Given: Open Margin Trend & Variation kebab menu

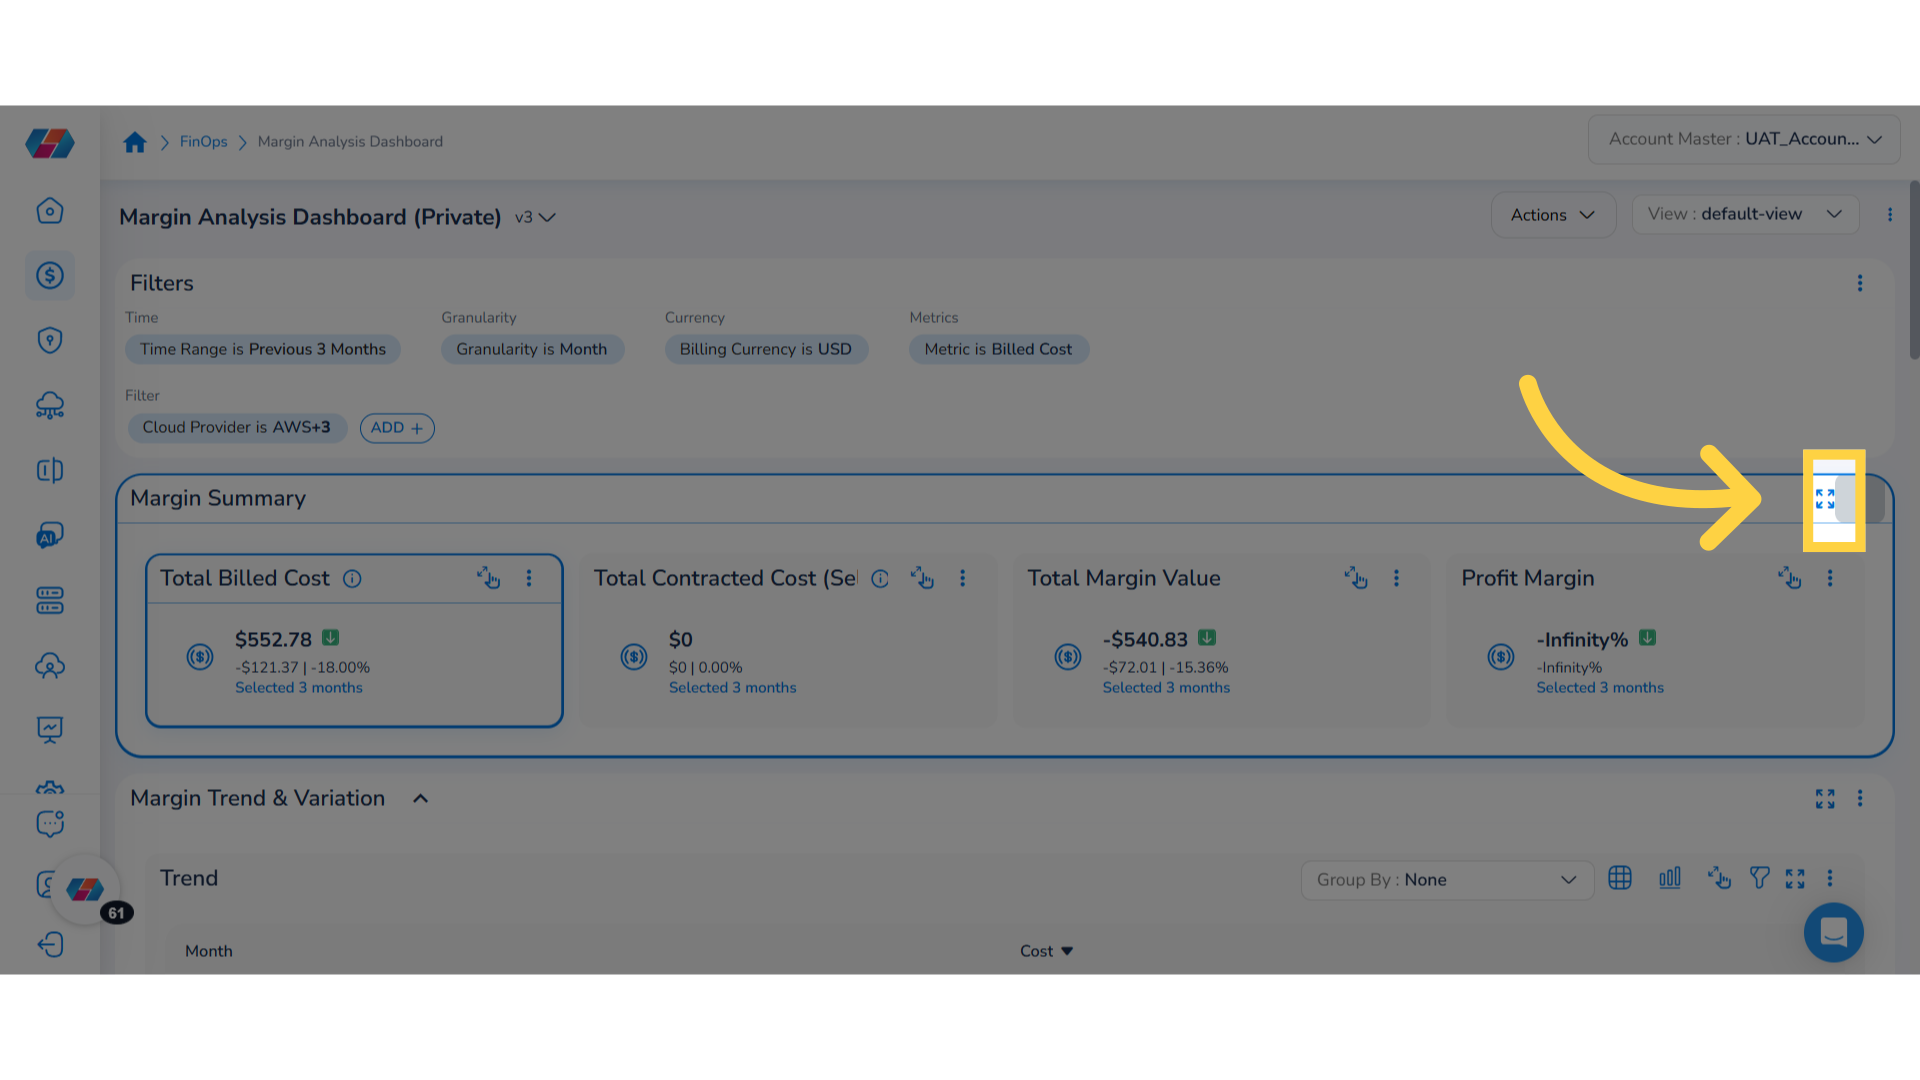Looking at the screenshot, I should tap(1860, 798).
